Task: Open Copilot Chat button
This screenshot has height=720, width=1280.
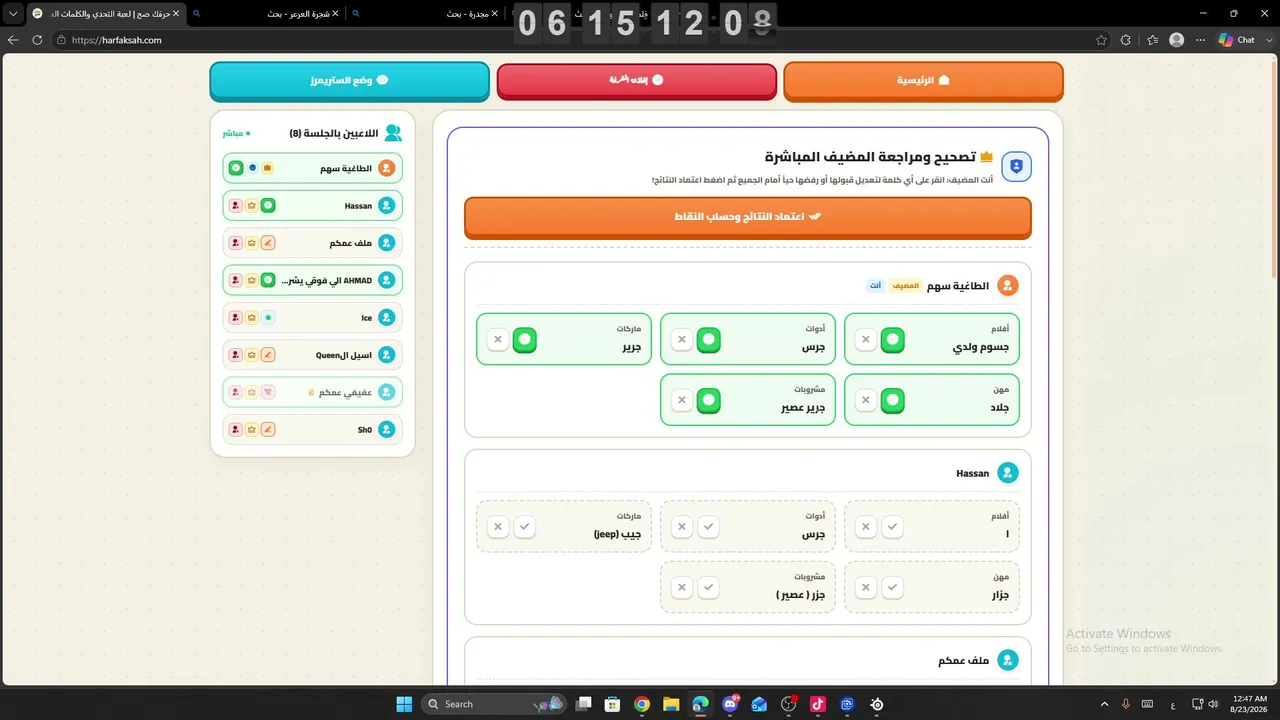Action: coord(1237,40)
